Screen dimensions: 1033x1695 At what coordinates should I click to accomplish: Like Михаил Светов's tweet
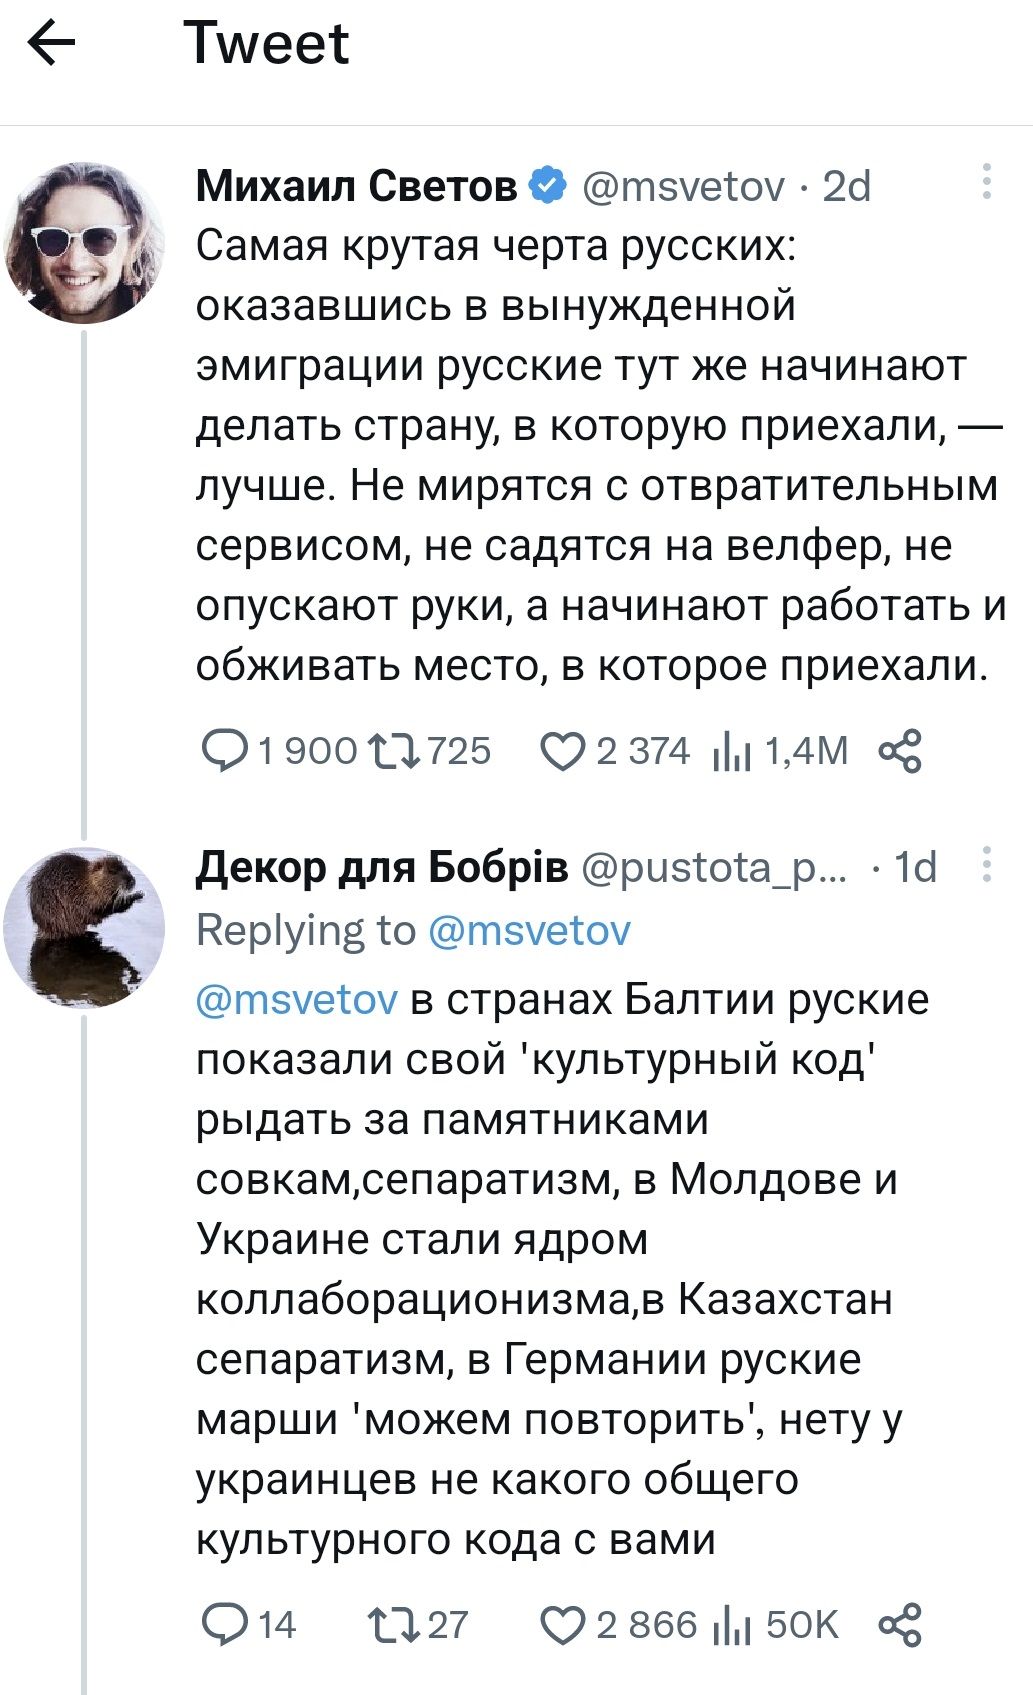[x=562, y=751]
